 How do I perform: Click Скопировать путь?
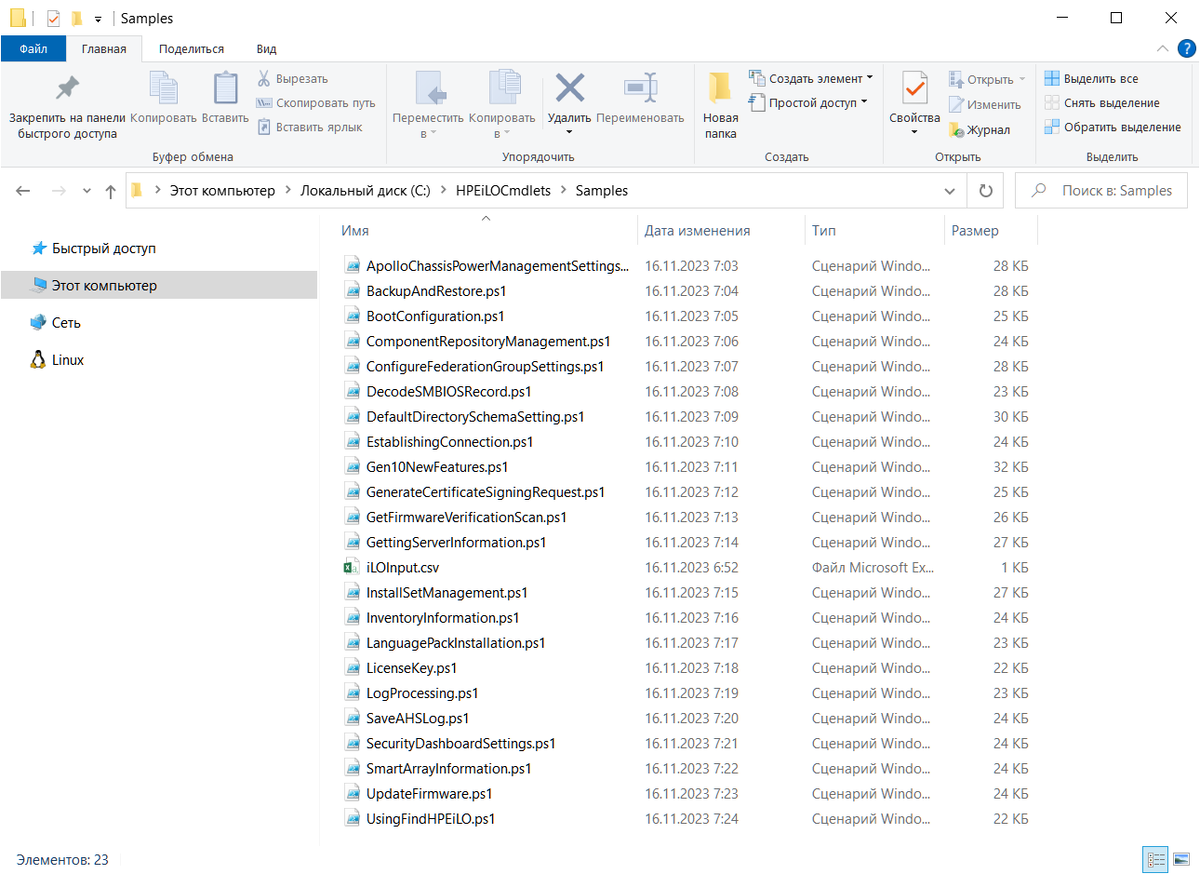click(x=316, y=103)
